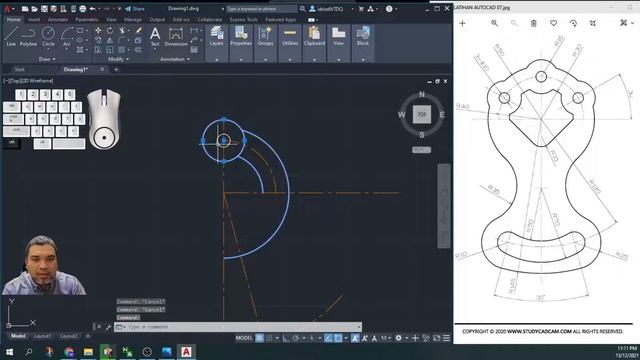Expand the Draw panel dropdown

(47, 59)
